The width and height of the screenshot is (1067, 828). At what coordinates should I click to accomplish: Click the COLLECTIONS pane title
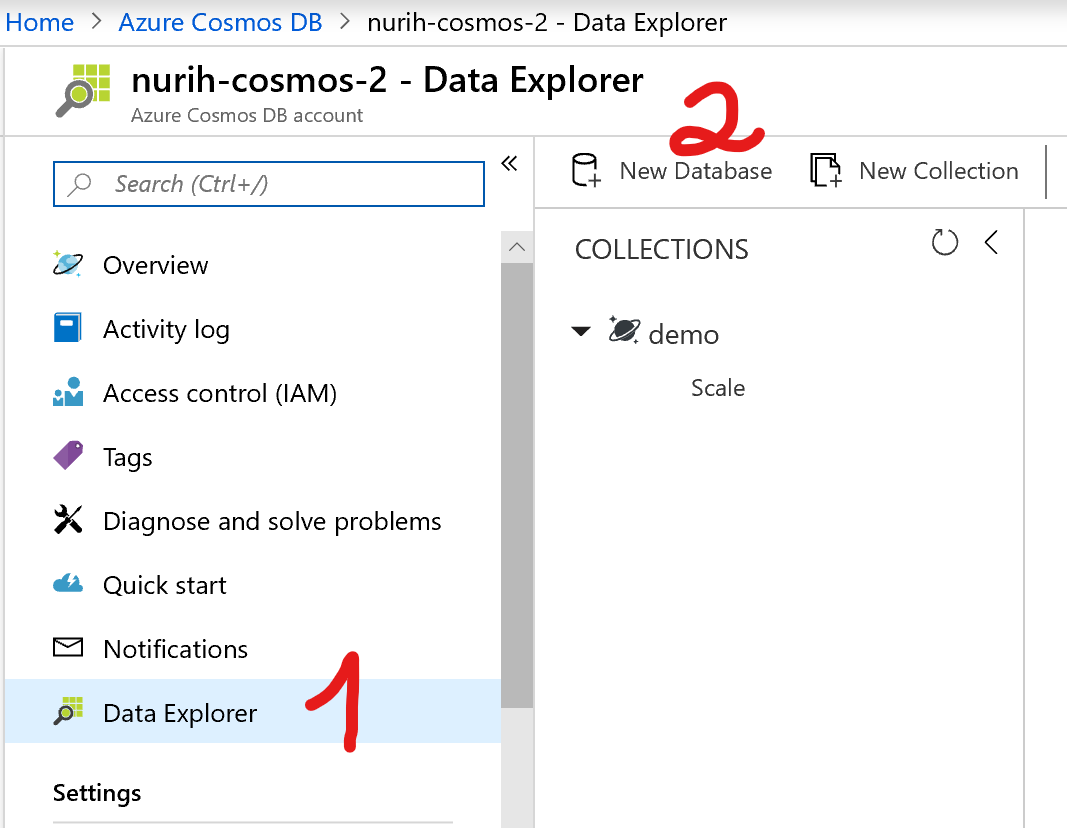click(661, 250)
